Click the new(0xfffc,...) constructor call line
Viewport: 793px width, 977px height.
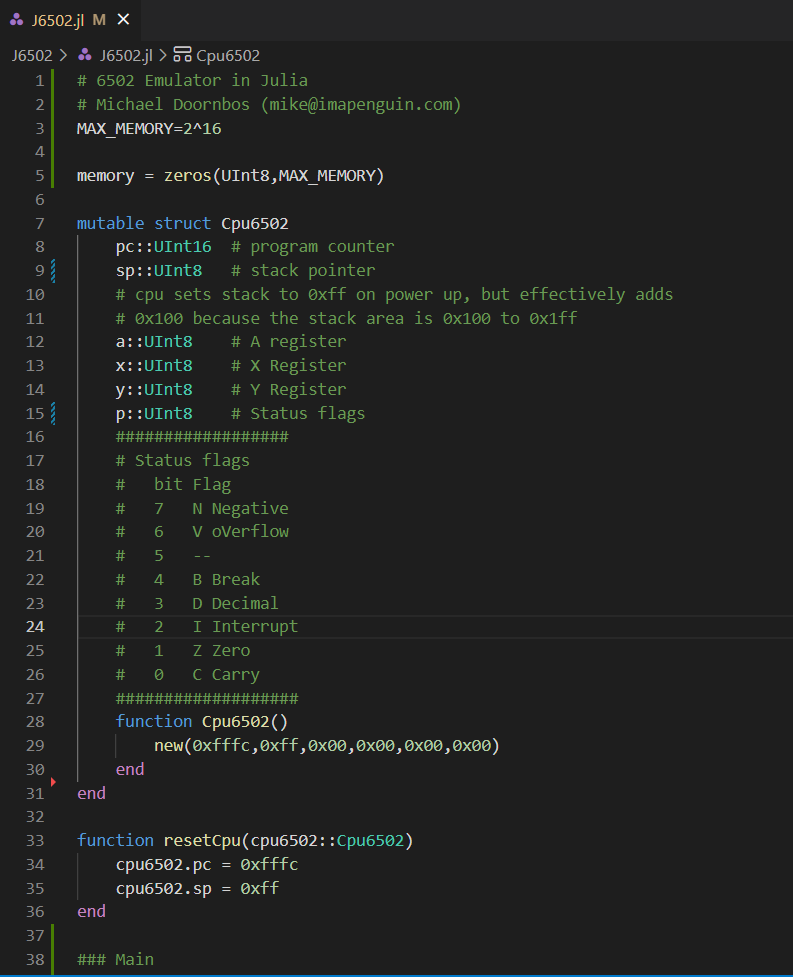(x=326, y=745)
